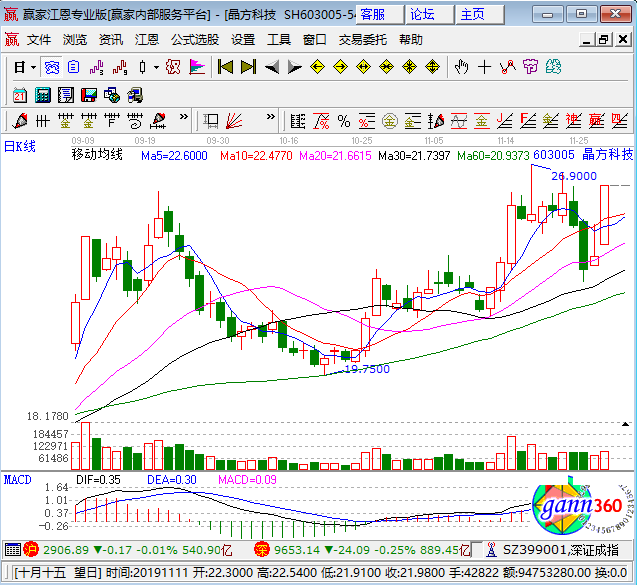Click the teal 线 icon

tap(554, 67)
